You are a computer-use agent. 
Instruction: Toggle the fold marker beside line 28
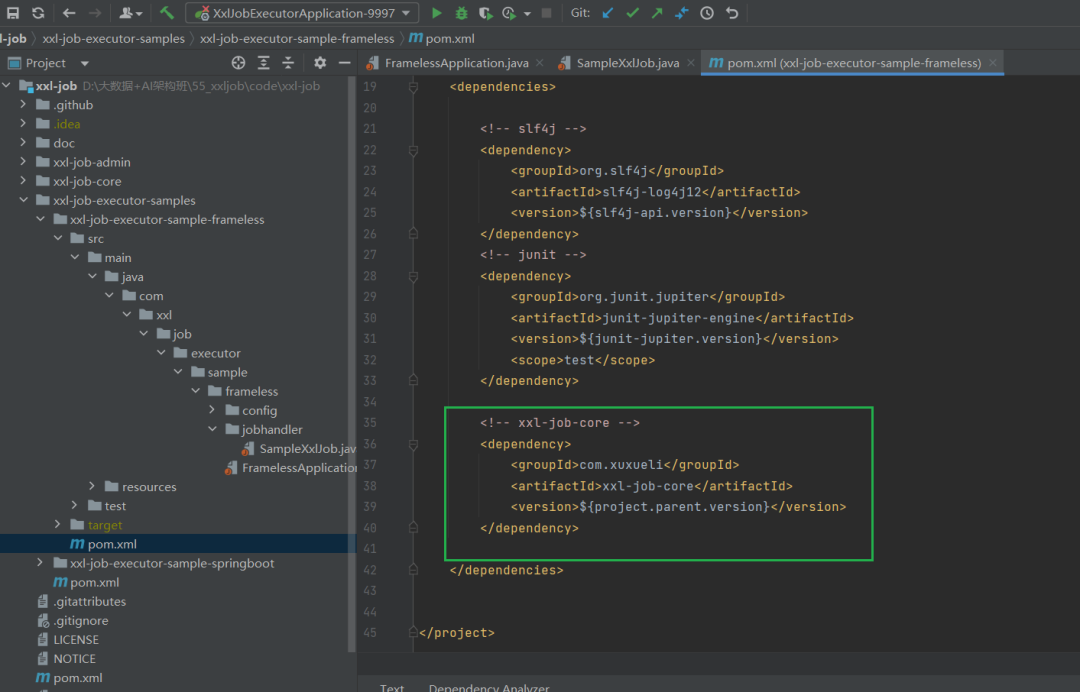pos(412,276)
